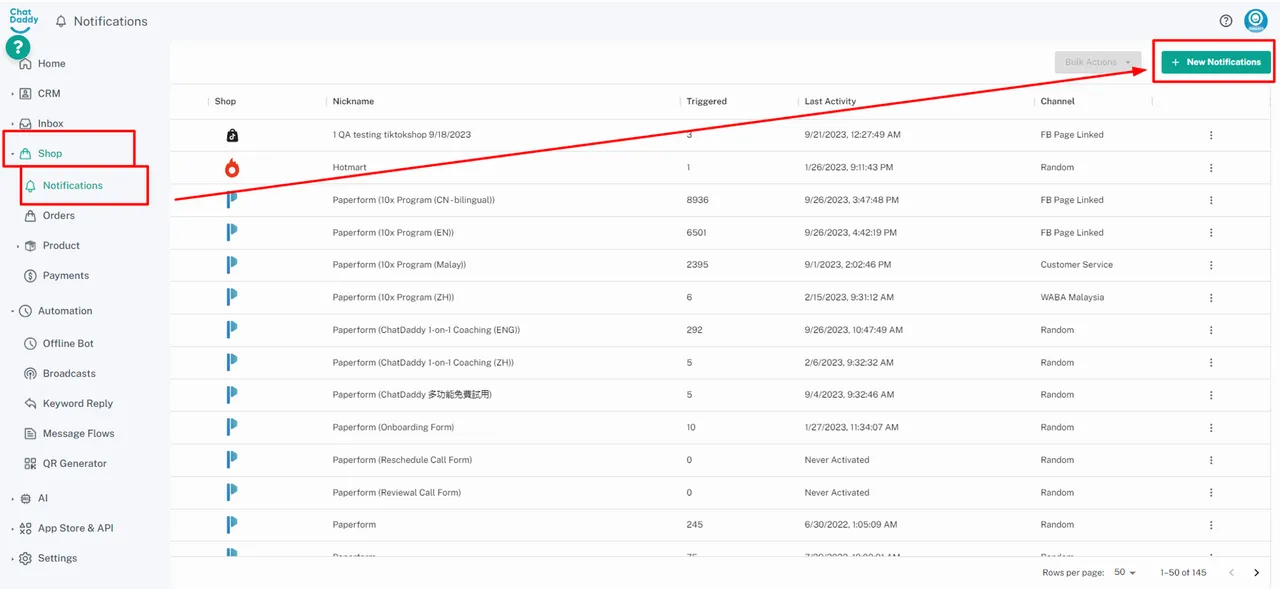1280x589 pixels.
Task: Click the Hotmart flame shop icon
Action: pyautogui.click(x=232, y=168)
